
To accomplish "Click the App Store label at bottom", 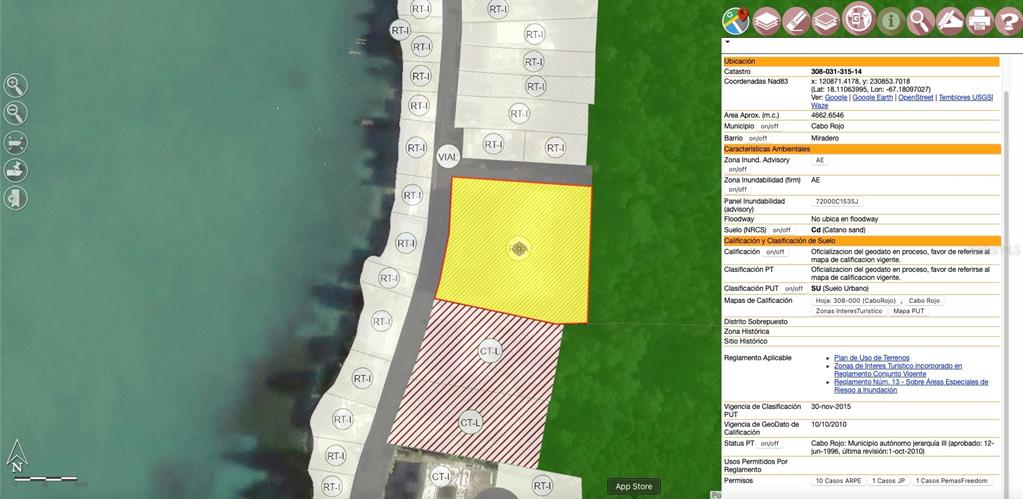I will pyautogui.click(x=633, y=487).
